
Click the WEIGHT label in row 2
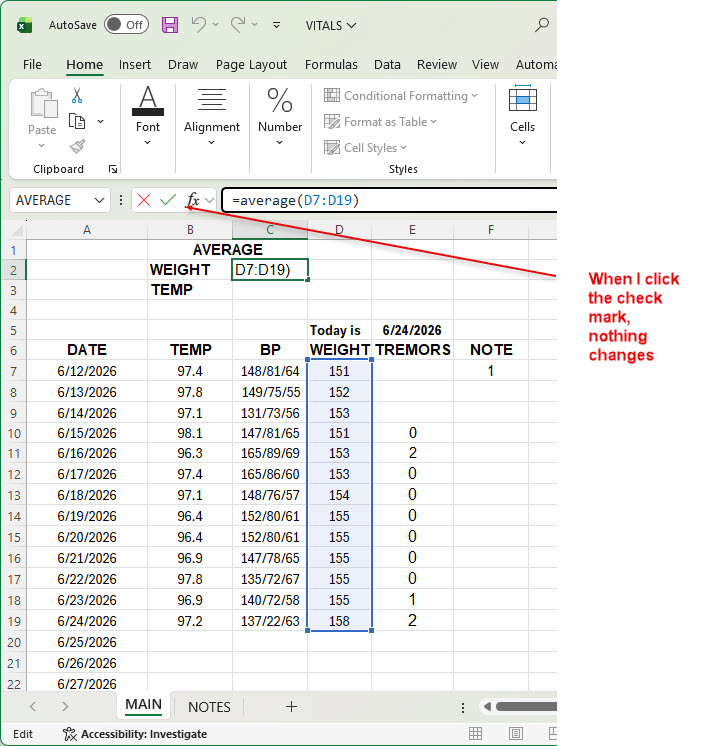(x=180, y=270)
